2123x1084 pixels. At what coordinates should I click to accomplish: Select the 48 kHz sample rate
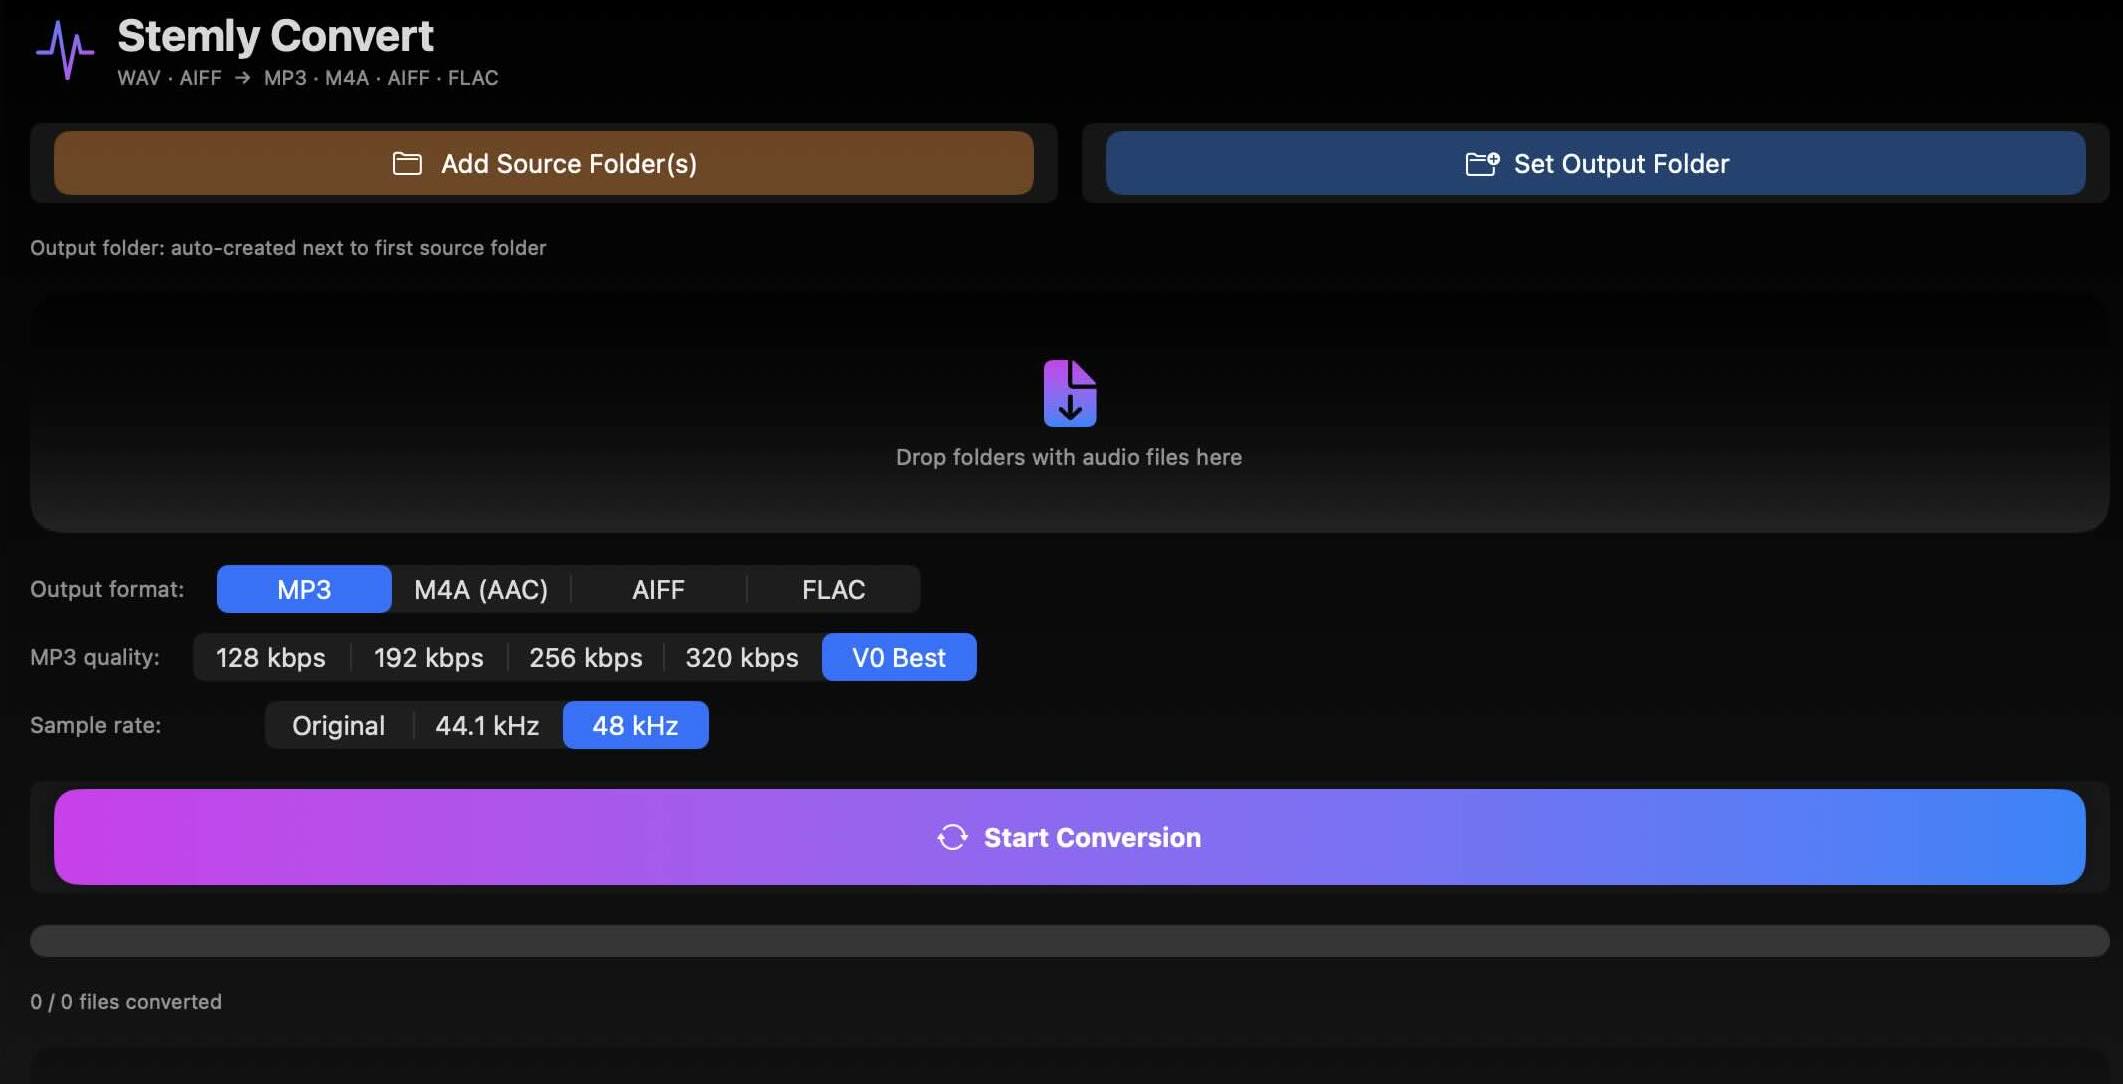click(635, 725)
